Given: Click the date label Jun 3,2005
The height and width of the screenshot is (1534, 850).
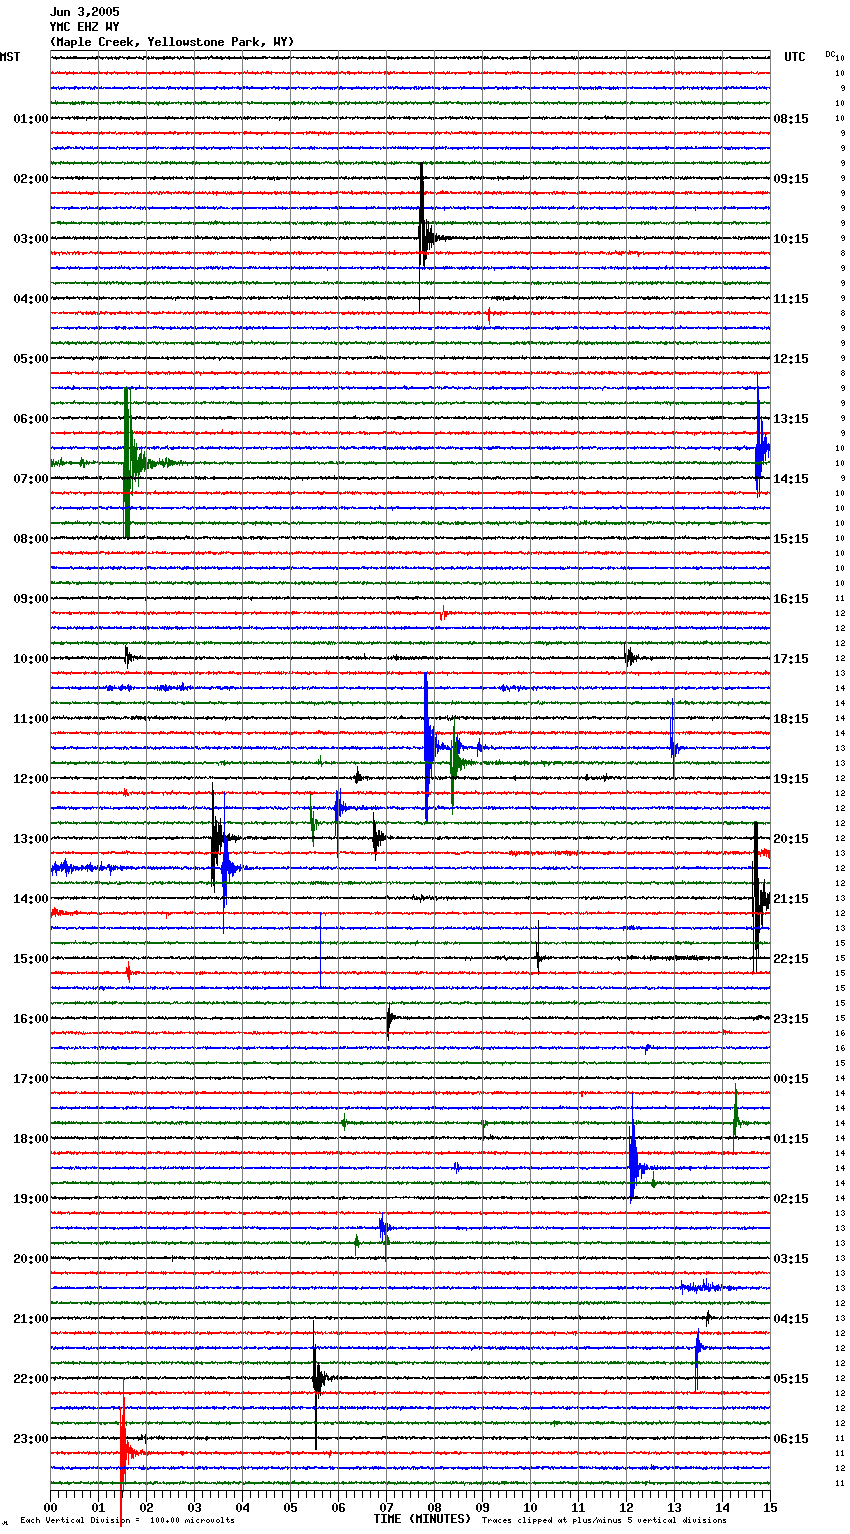Looking at the screenshot, I should (x=84, y=12).
